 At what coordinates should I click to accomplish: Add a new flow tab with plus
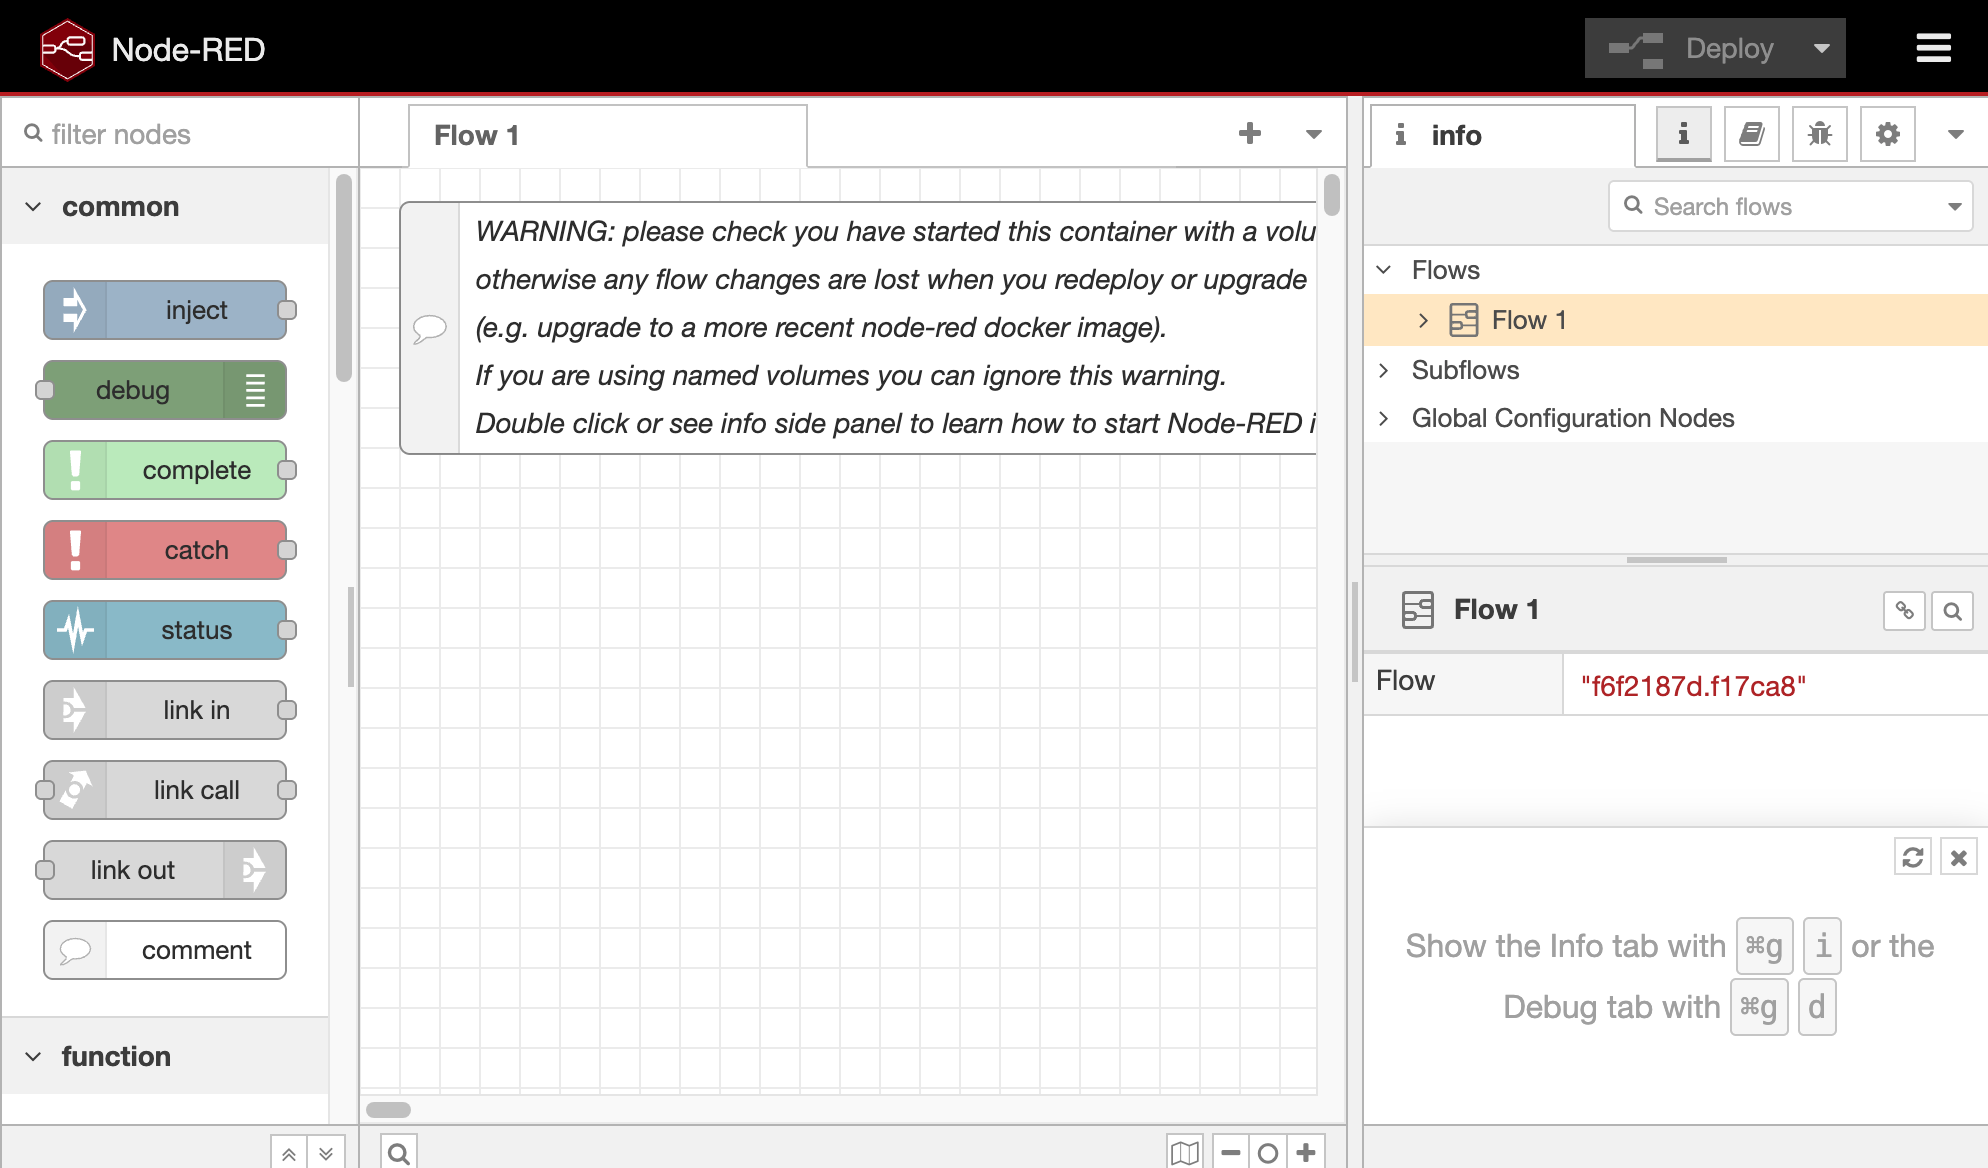[x=1249, y=134]
